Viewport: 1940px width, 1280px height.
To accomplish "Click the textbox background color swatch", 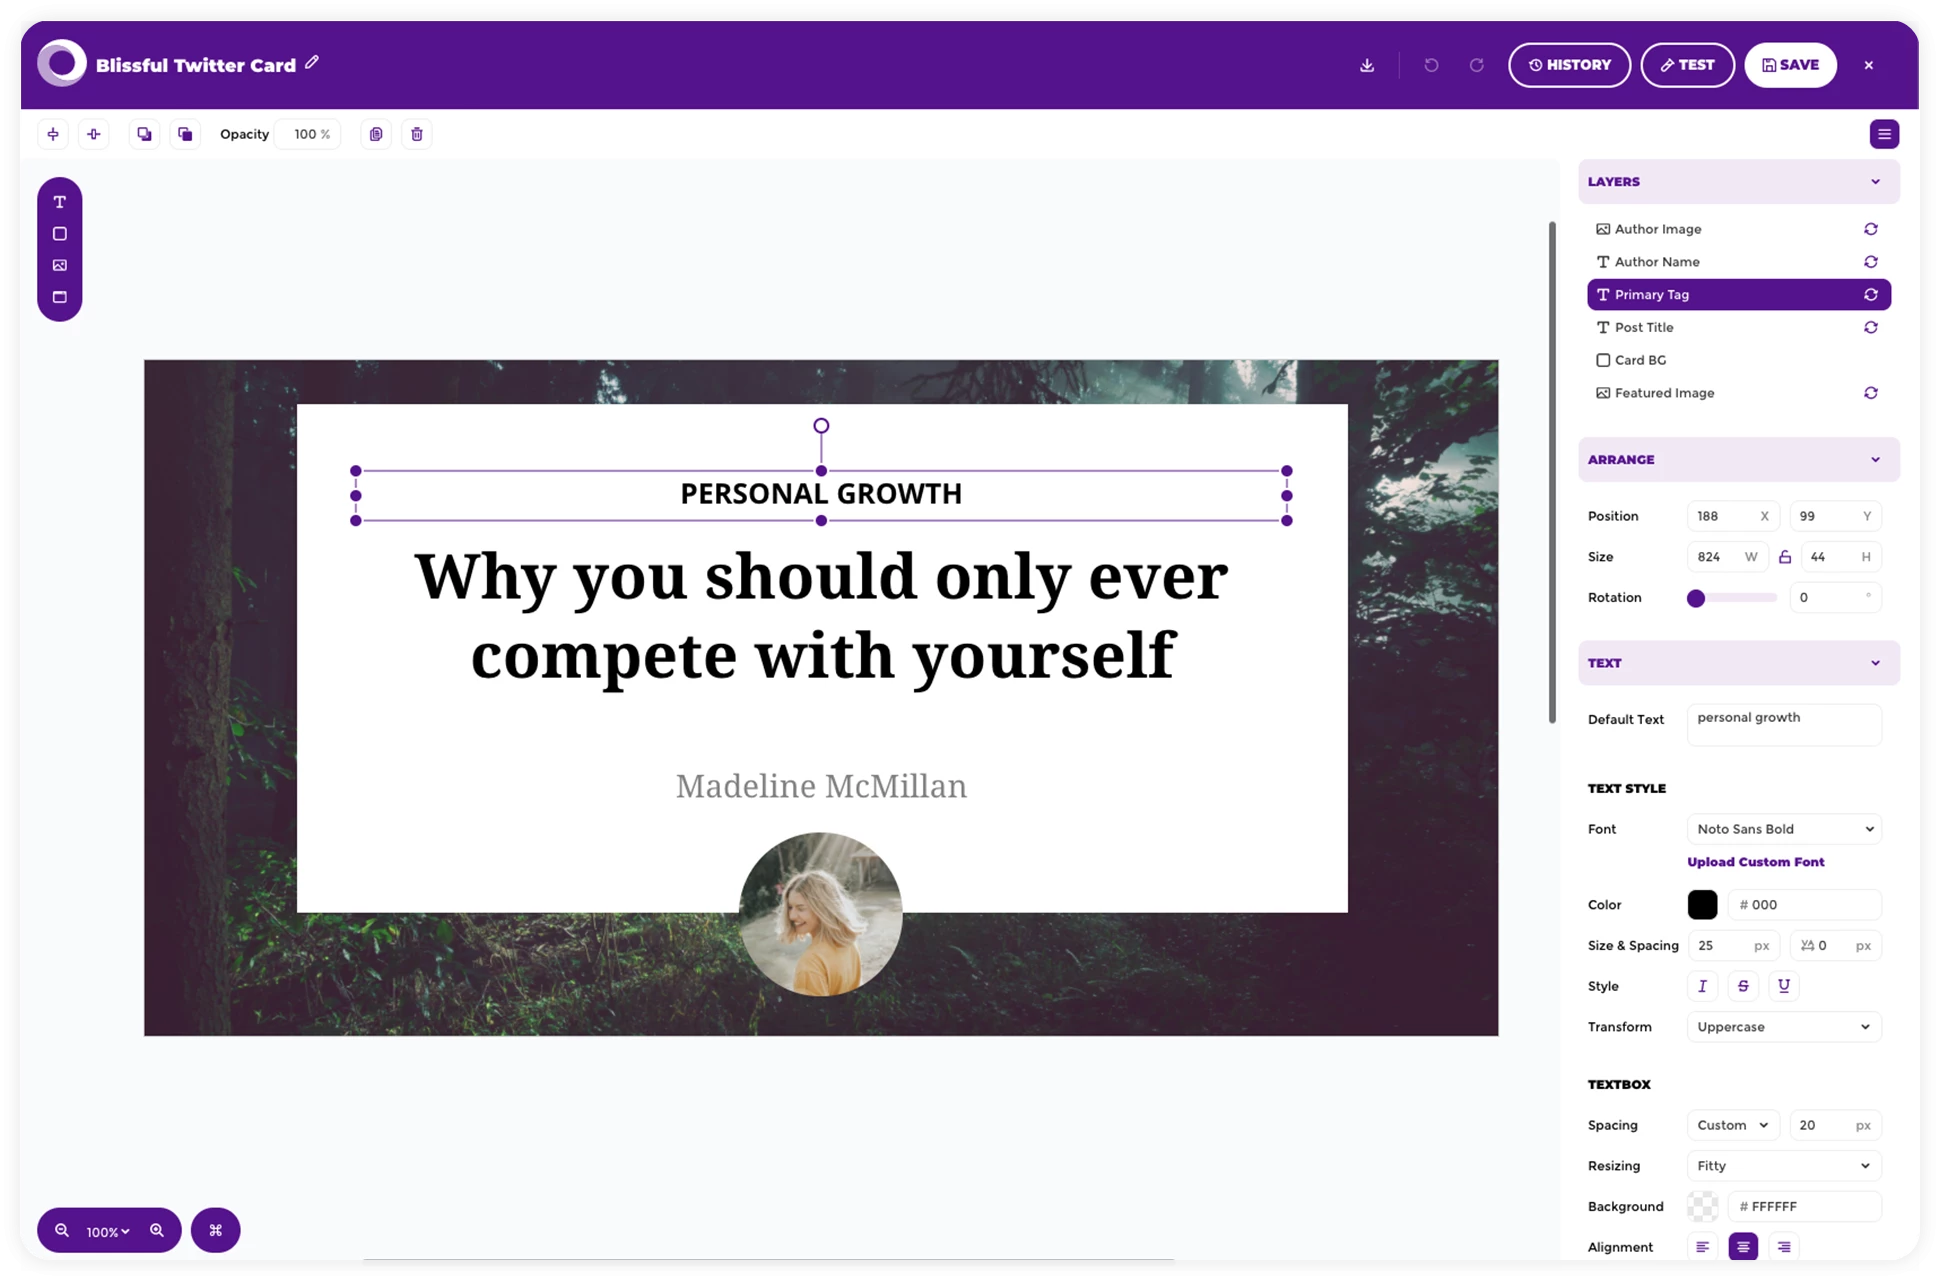I will (1702, 1207).
